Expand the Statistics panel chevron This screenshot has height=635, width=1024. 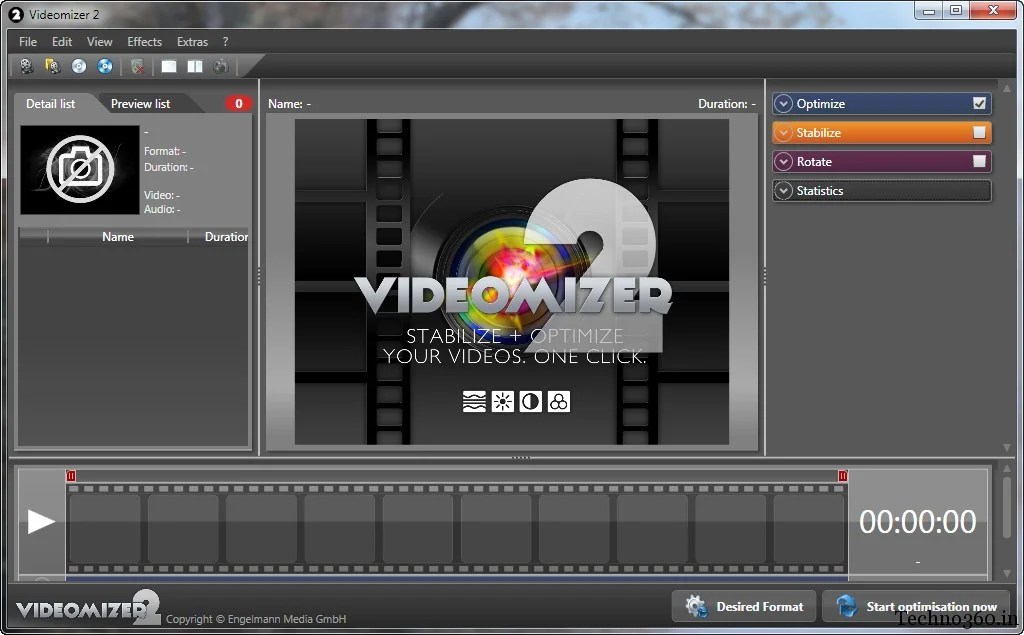pyautogui.click(x=783, y=191)
